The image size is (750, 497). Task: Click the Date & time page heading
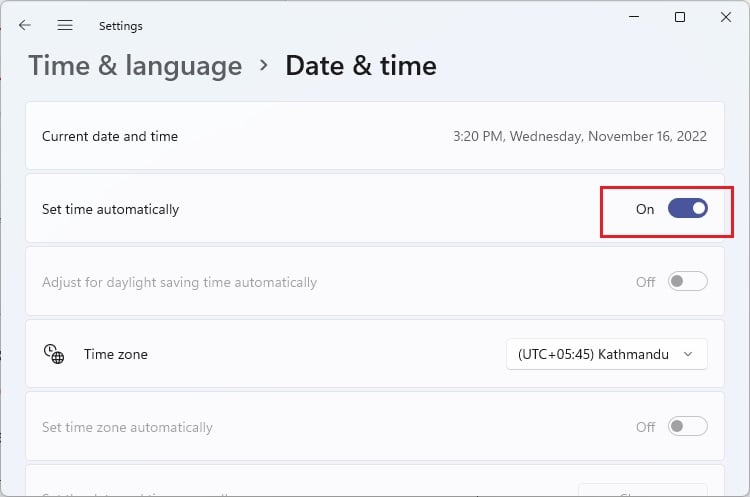tap(361, 66)
